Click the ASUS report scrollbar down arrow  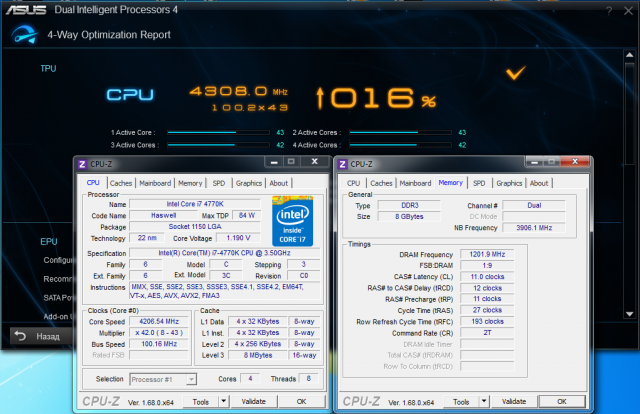tap(629, 314)
